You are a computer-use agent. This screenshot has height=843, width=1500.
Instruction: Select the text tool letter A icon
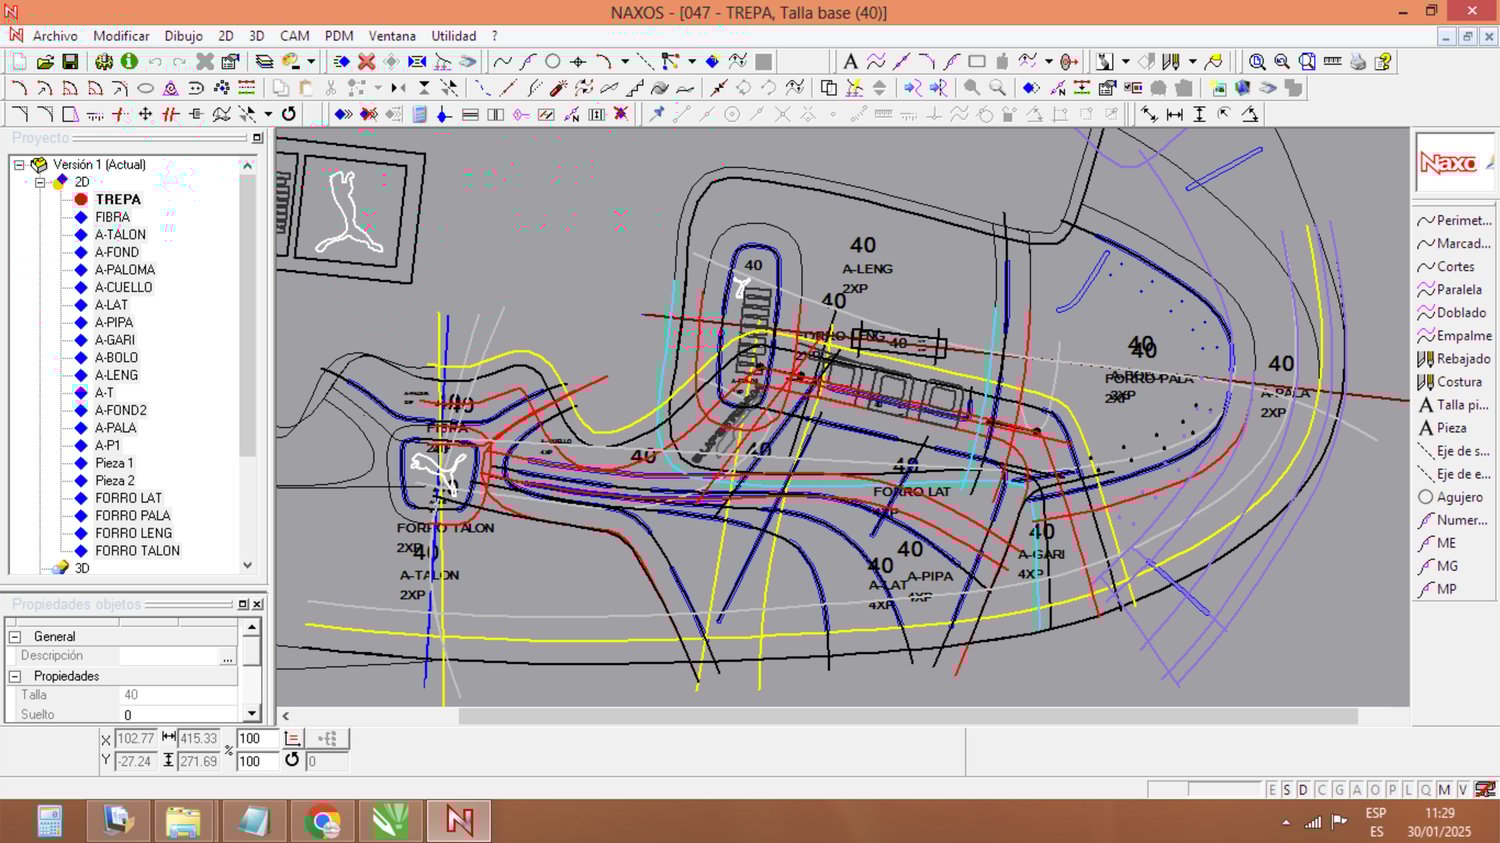[850, 62]
